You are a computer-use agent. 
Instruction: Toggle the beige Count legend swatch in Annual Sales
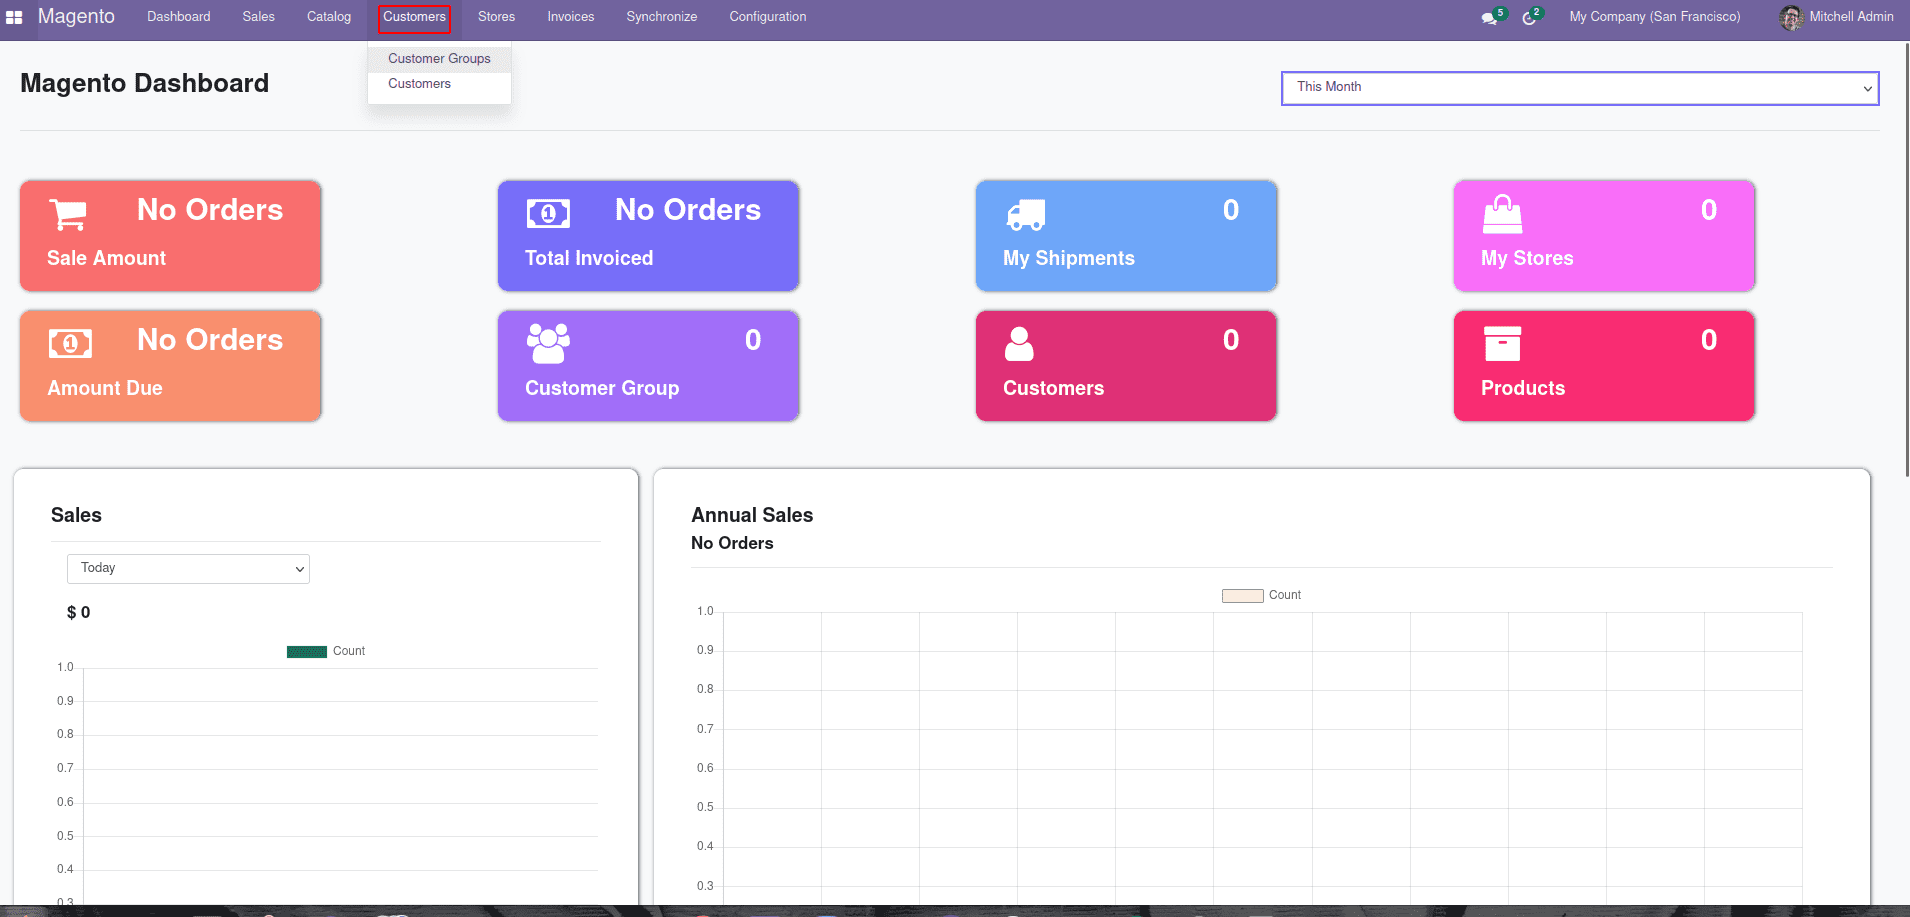tap(1242, 596)
